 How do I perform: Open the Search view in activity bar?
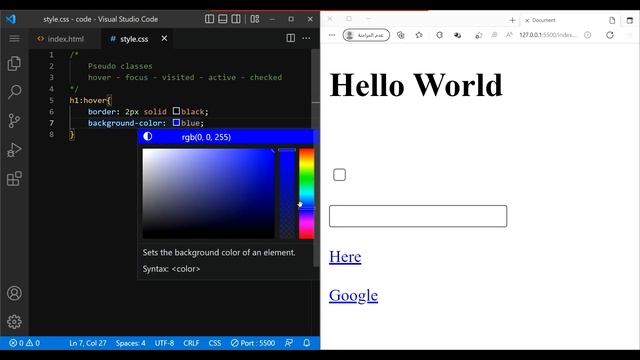click(x=14, y=92)
